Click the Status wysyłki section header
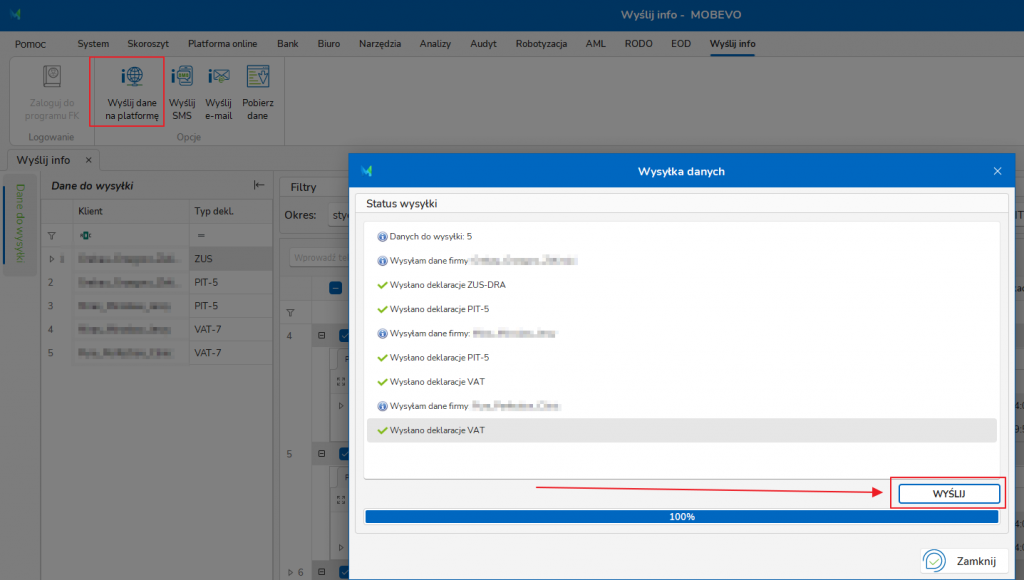This screenshot has width=1024, height=580. [682, 203]
